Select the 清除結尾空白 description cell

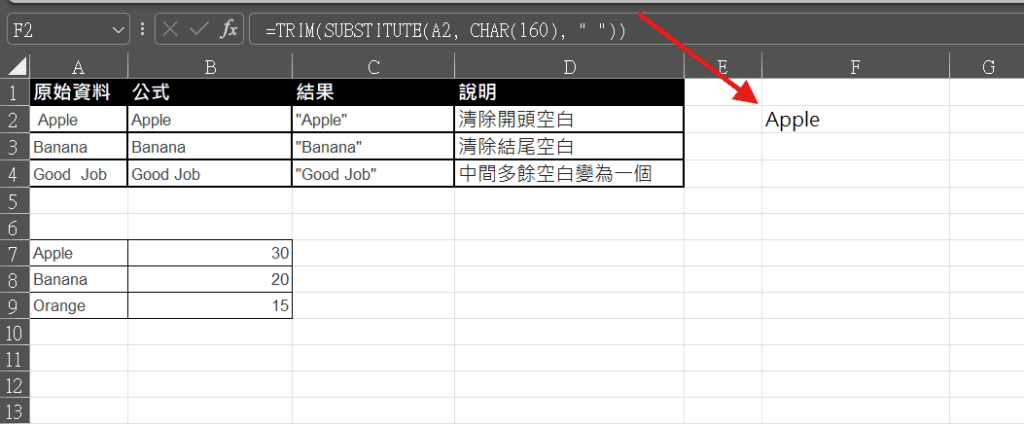568,147
